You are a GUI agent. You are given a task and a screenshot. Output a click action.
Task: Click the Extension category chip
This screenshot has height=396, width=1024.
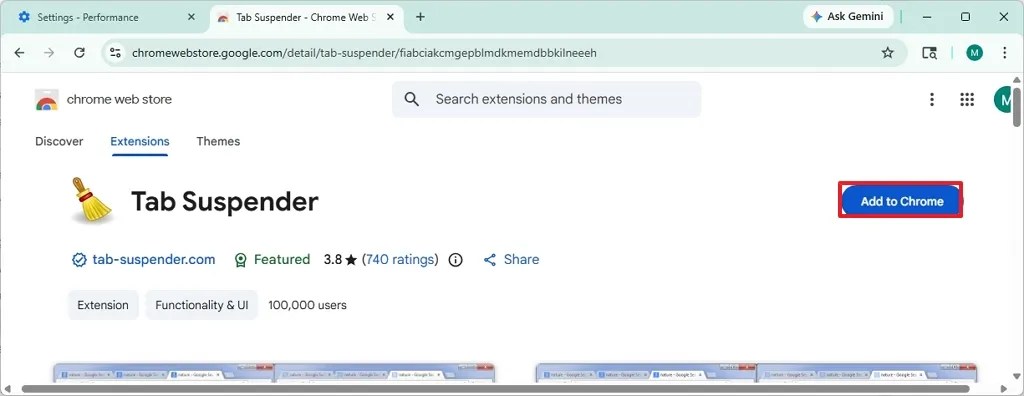coord(103,305)
